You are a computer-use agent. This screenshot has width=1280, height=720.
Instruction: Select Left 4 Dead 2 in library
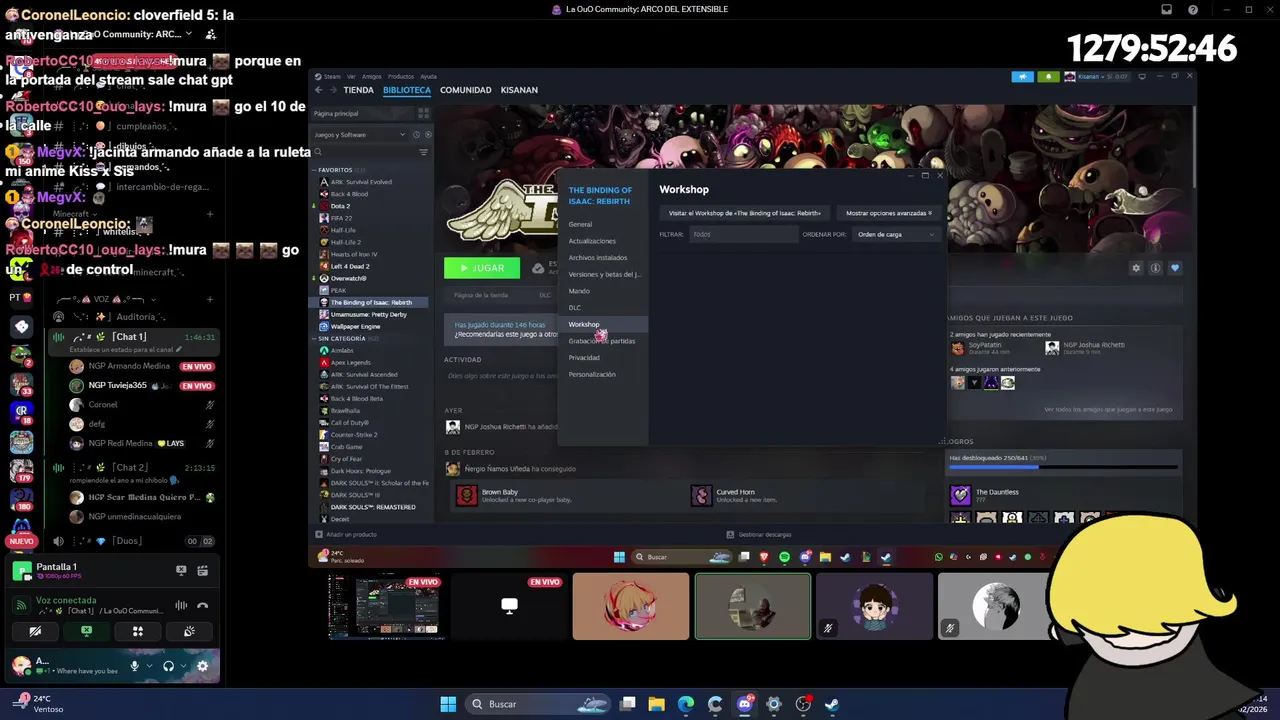pos(349,266)
